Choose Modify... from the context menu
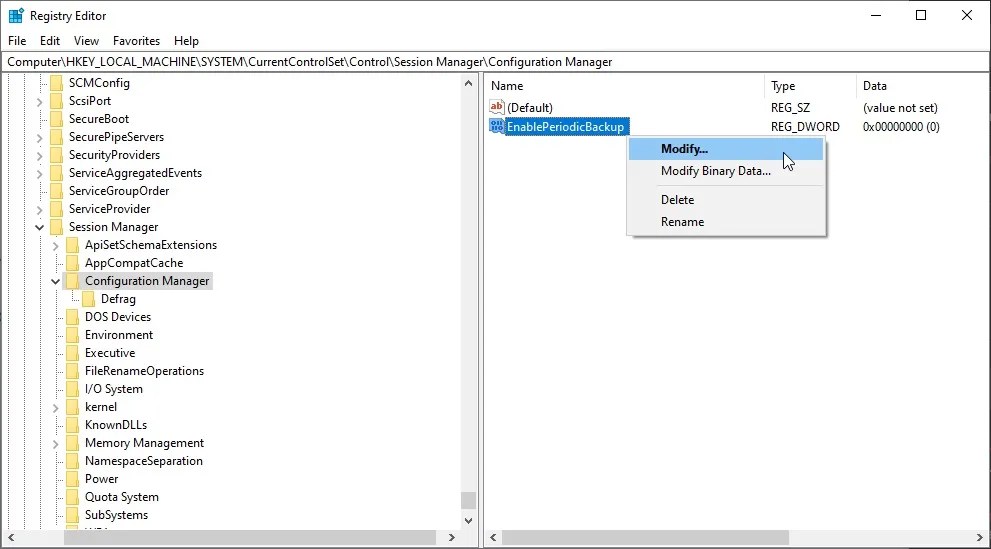The height and width of the screenshot is (549, 991). [x=726, y=149]
